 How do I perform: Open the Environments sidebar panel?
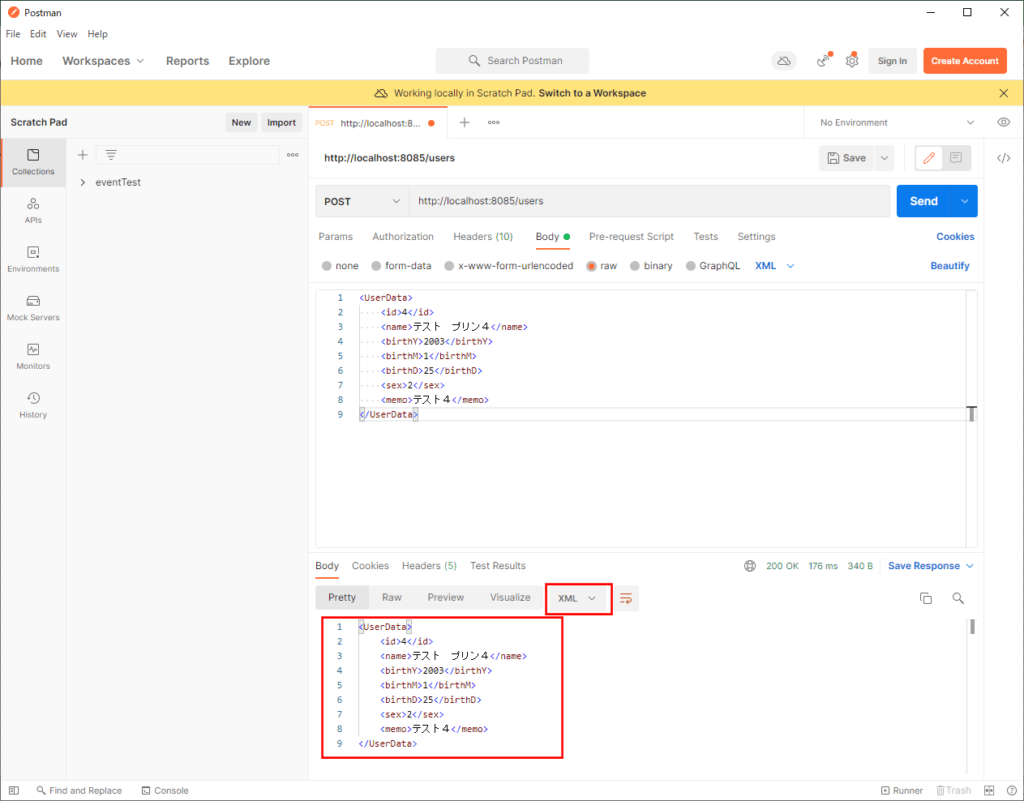point(33,259)
